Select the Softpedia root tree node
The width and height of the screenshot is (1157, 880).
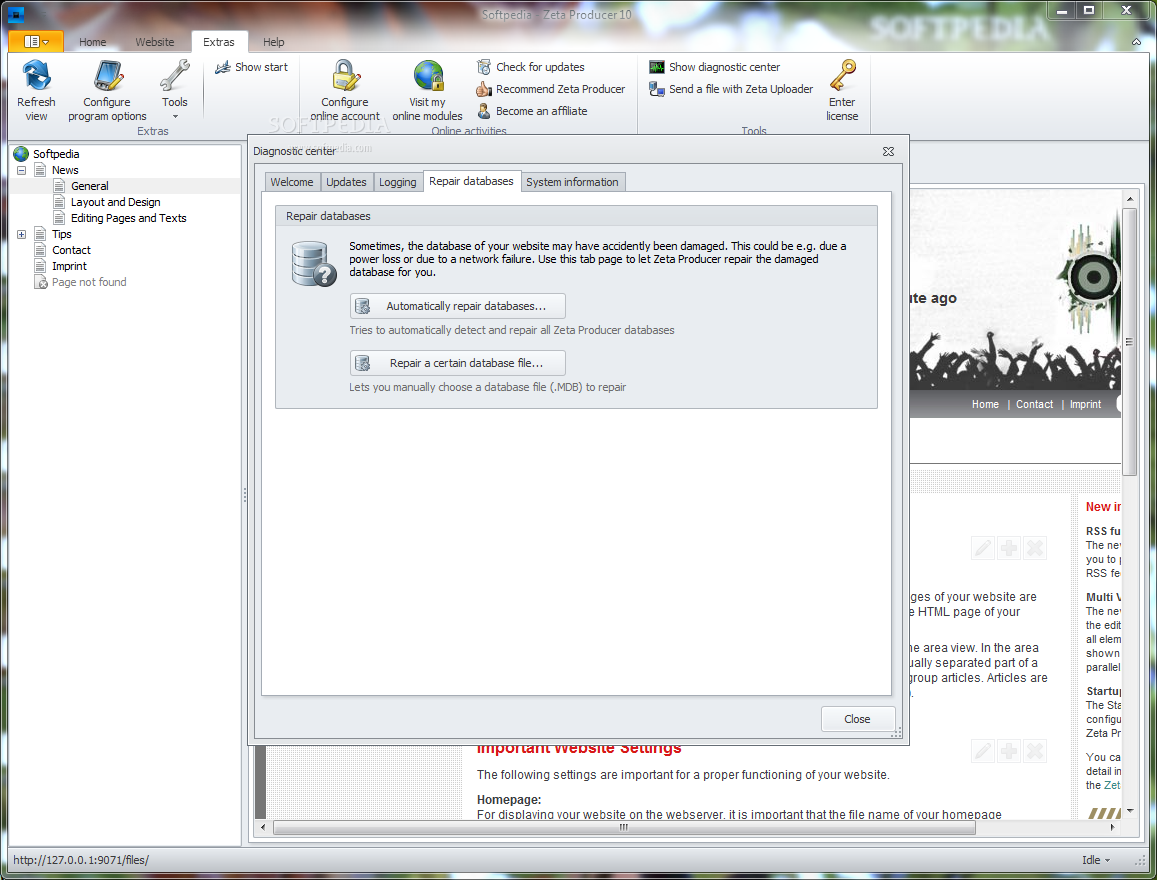(55, 154)
